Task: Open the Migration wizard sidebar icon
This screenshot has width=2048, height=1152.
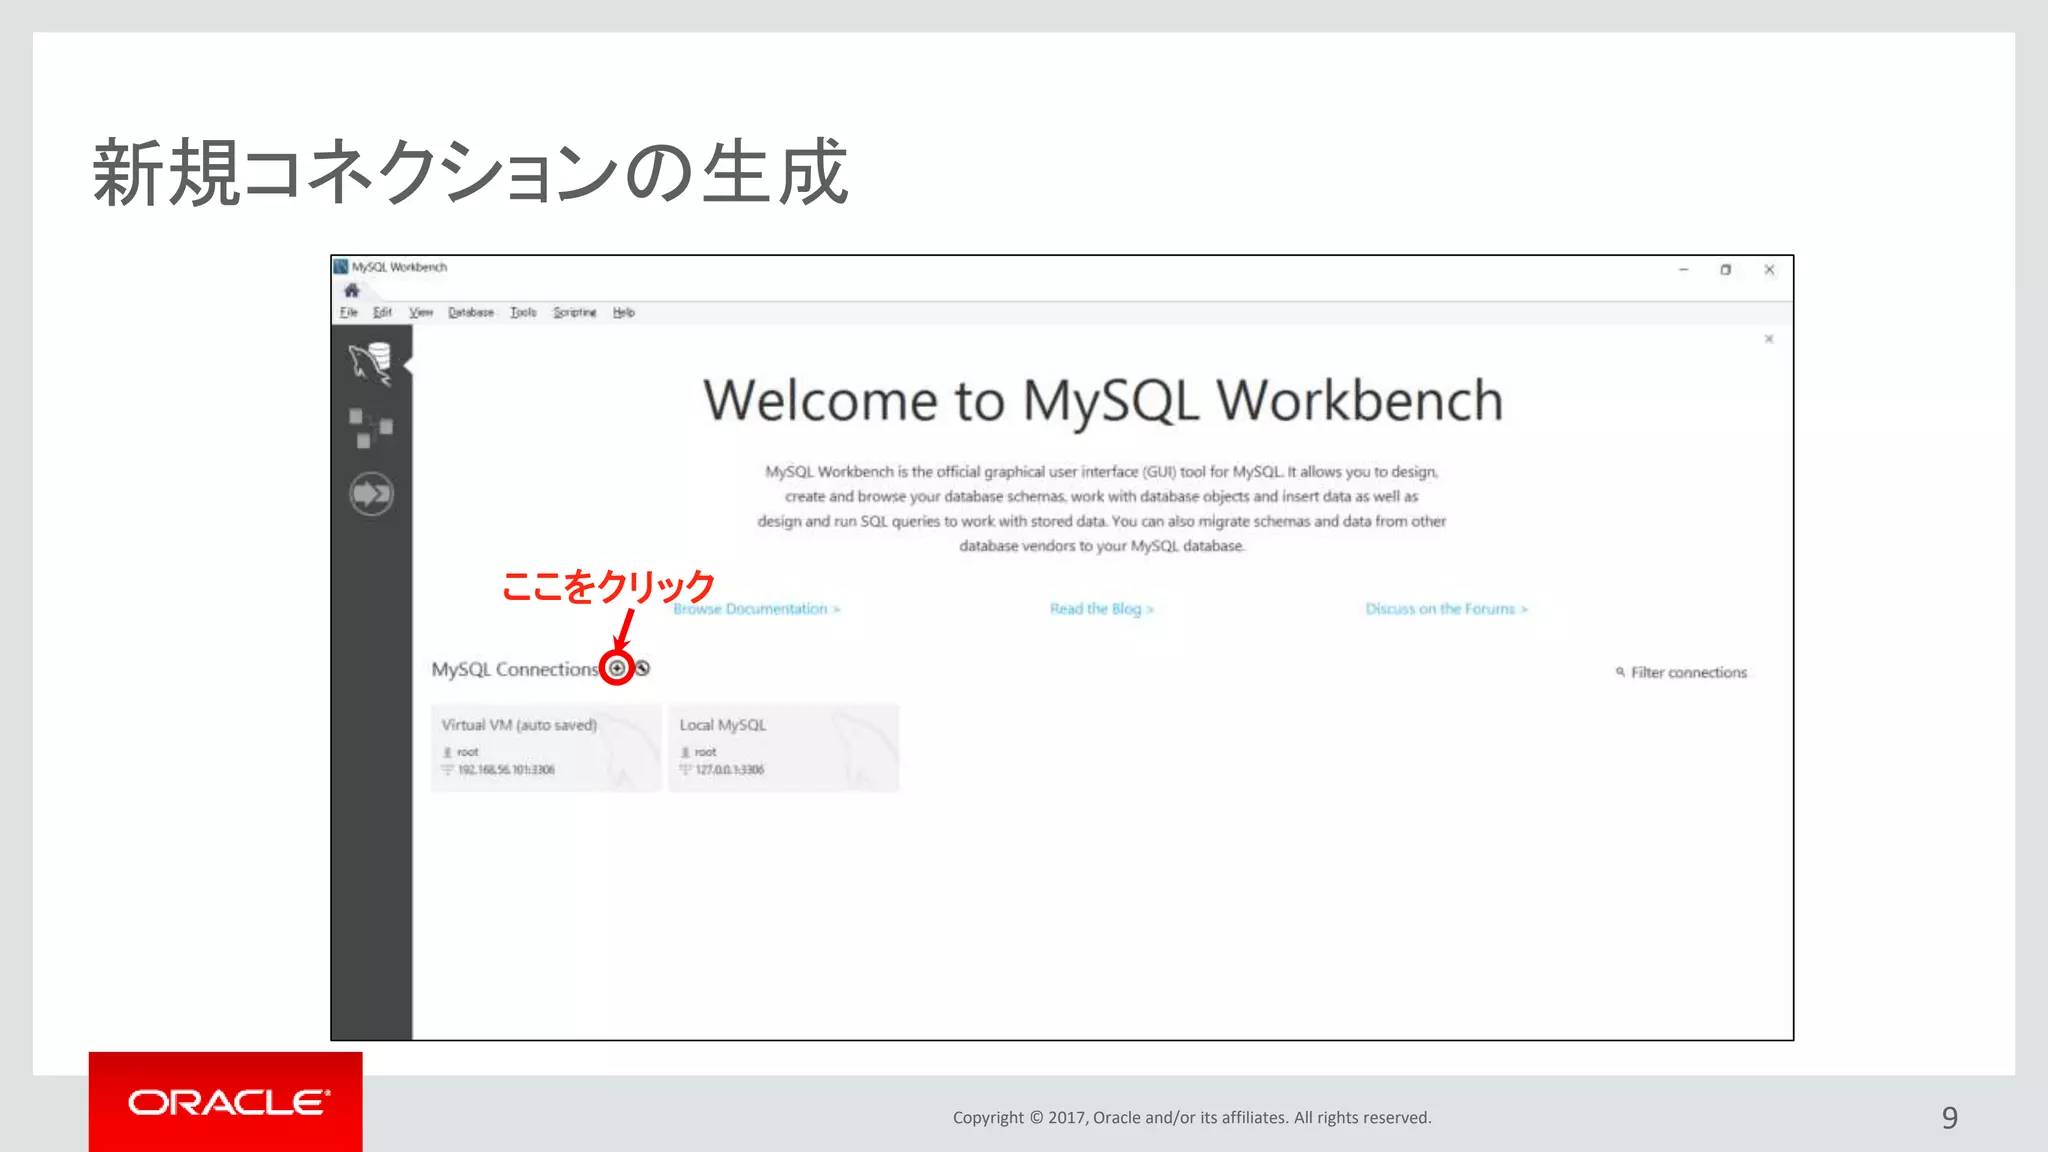Action: (x=371, y=494)
